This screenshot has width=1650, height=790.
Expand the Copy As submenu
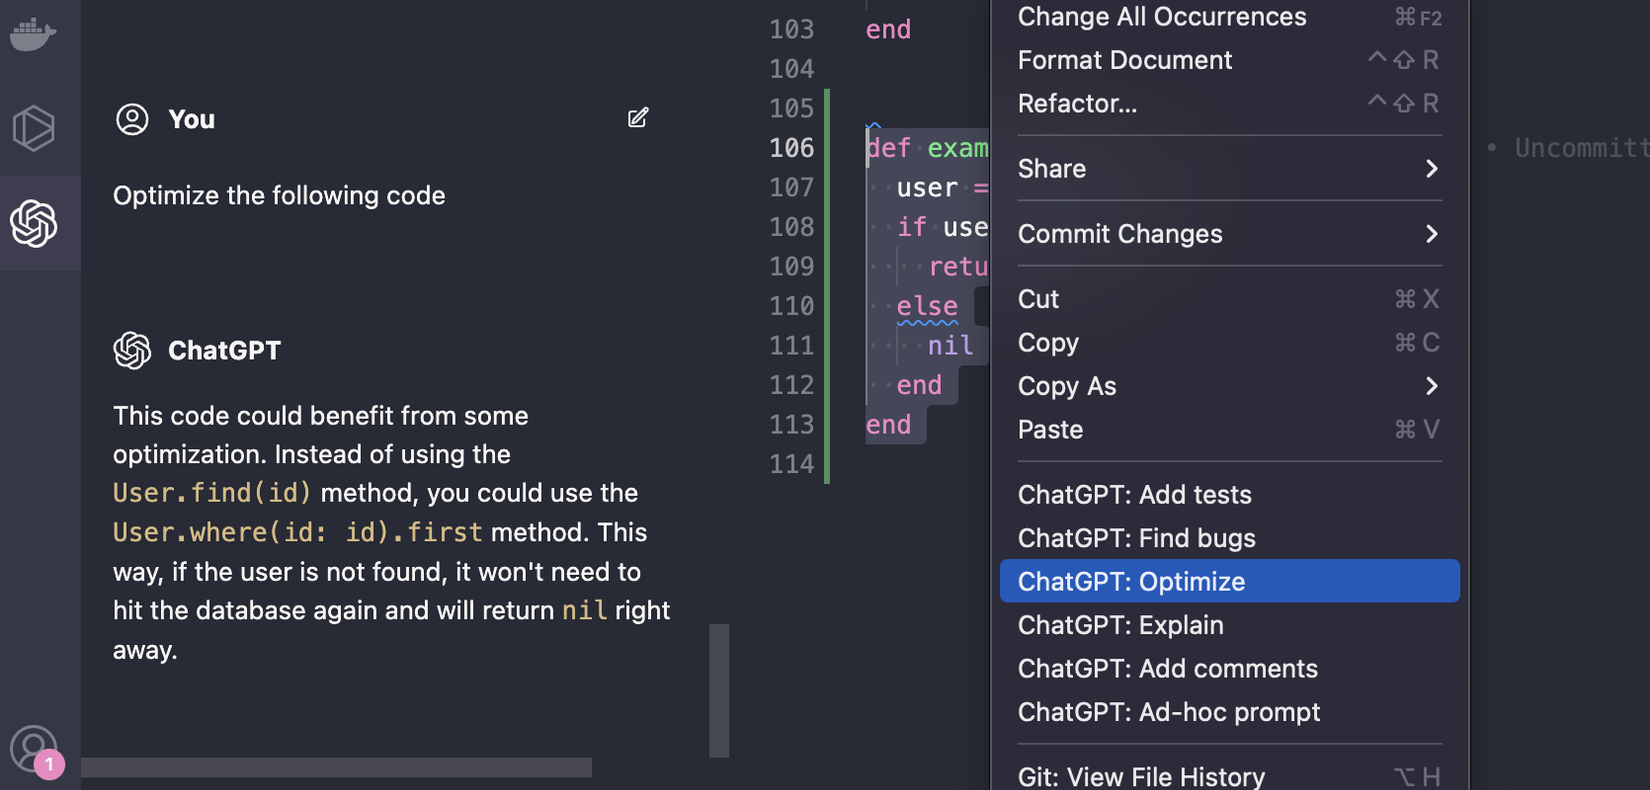click(1229, 386)
